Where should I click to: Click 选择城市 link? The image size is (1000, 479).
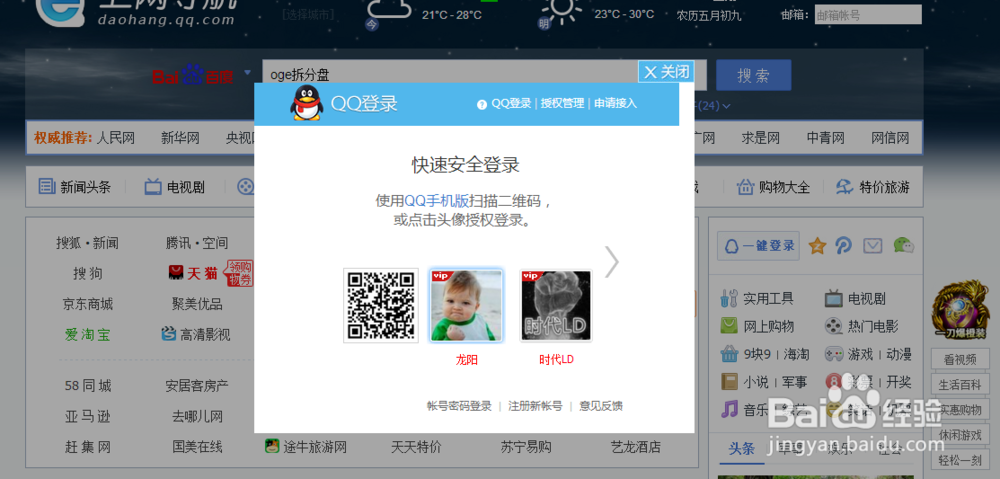[309, 14]
